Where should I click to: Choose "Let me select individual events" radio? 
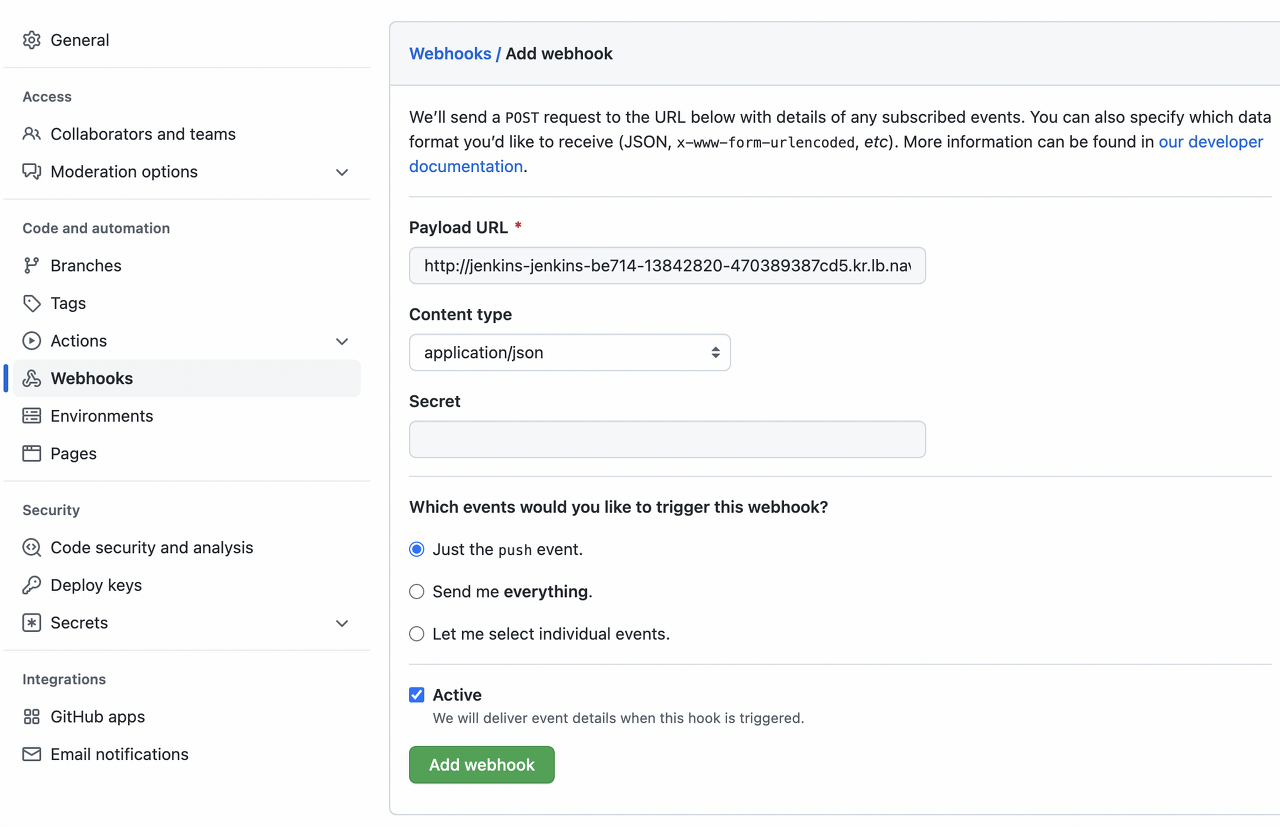point(417,634)
